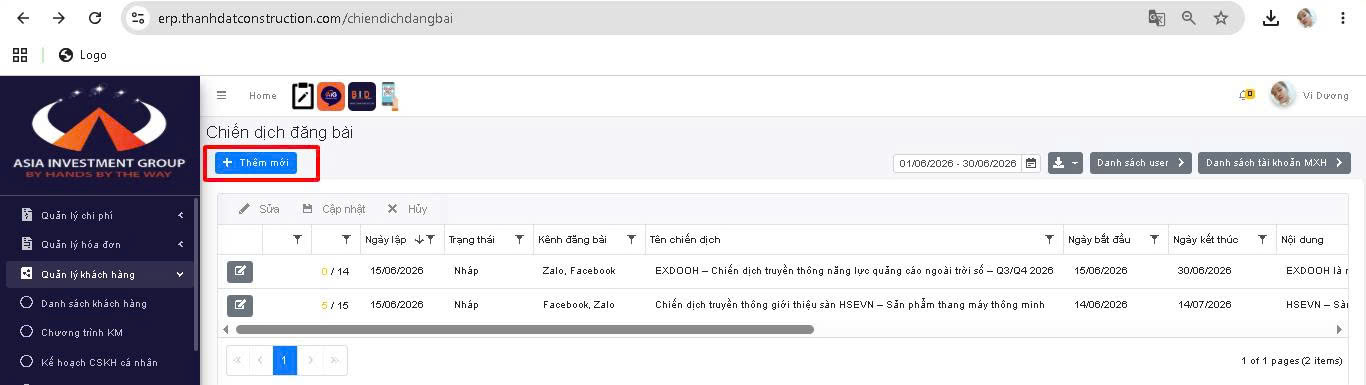The height and width of the screenshot is (385, 1366).
Task: Click edit icon for EXDOOH campaign row
Action: [x=240, y=271]
